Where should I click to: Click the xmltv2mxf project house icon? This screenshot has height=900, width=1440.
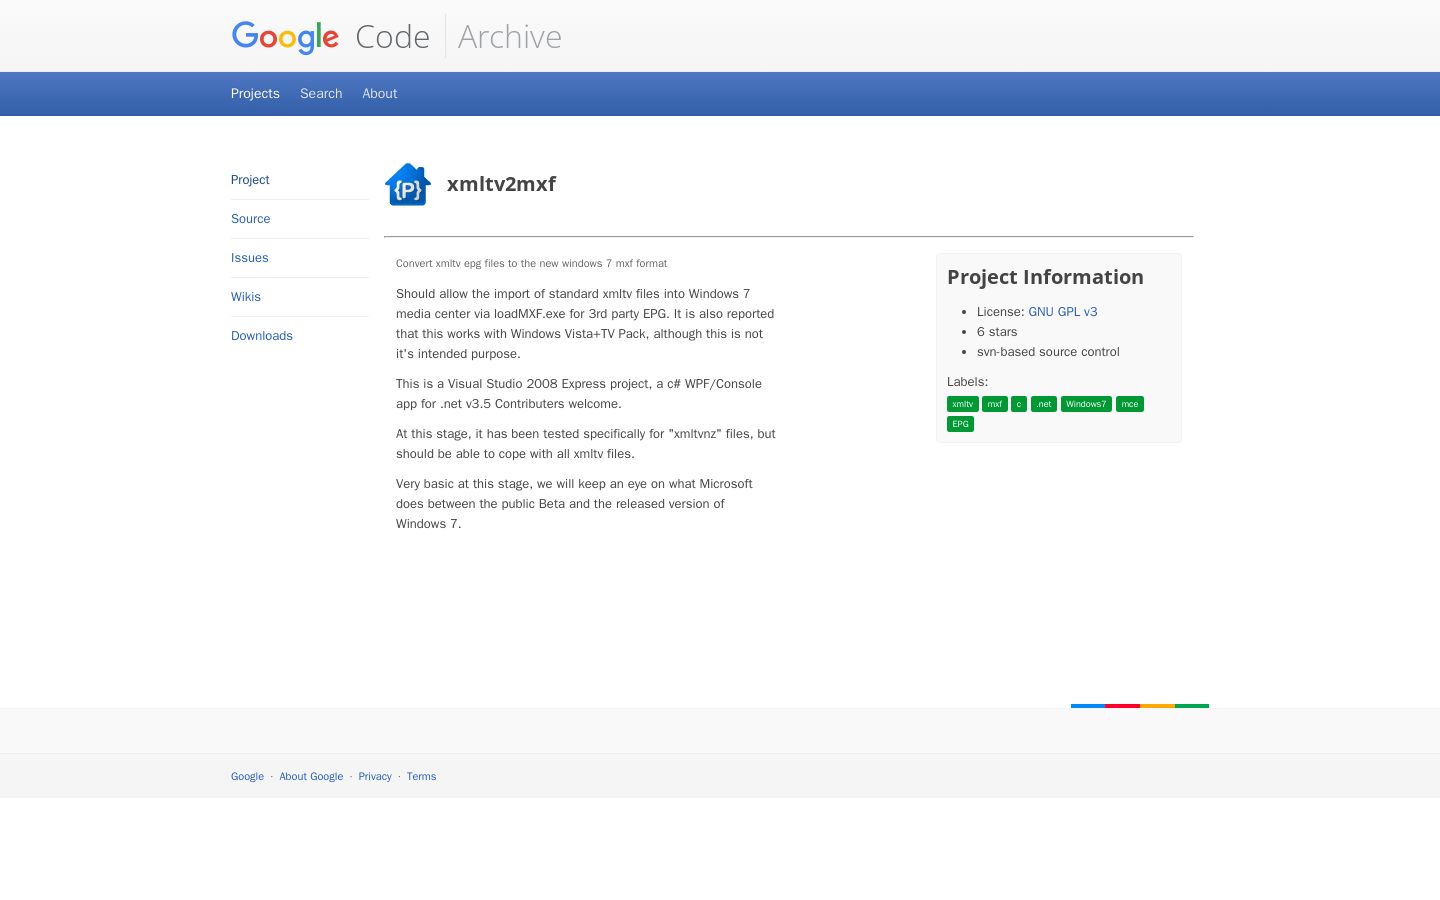pos(408,184)
